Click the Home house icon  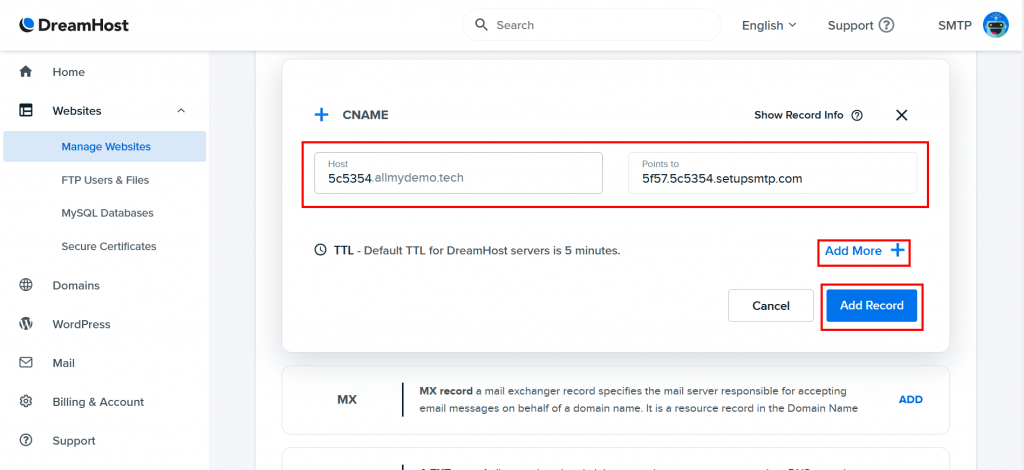click(x=25, y=72)
